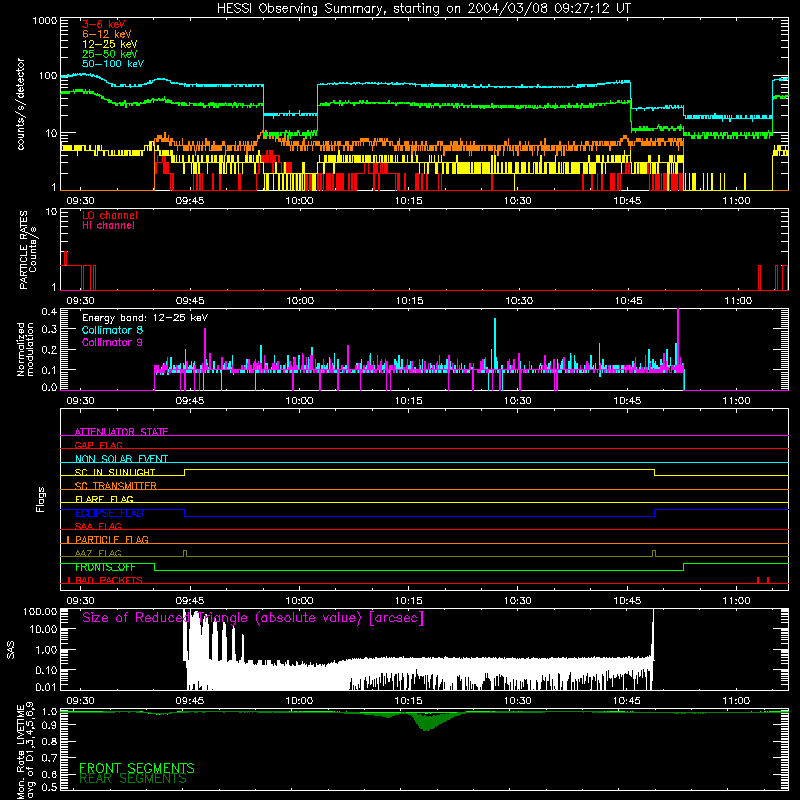Click the 10:15 tick under counts plot

click(409, 201)
